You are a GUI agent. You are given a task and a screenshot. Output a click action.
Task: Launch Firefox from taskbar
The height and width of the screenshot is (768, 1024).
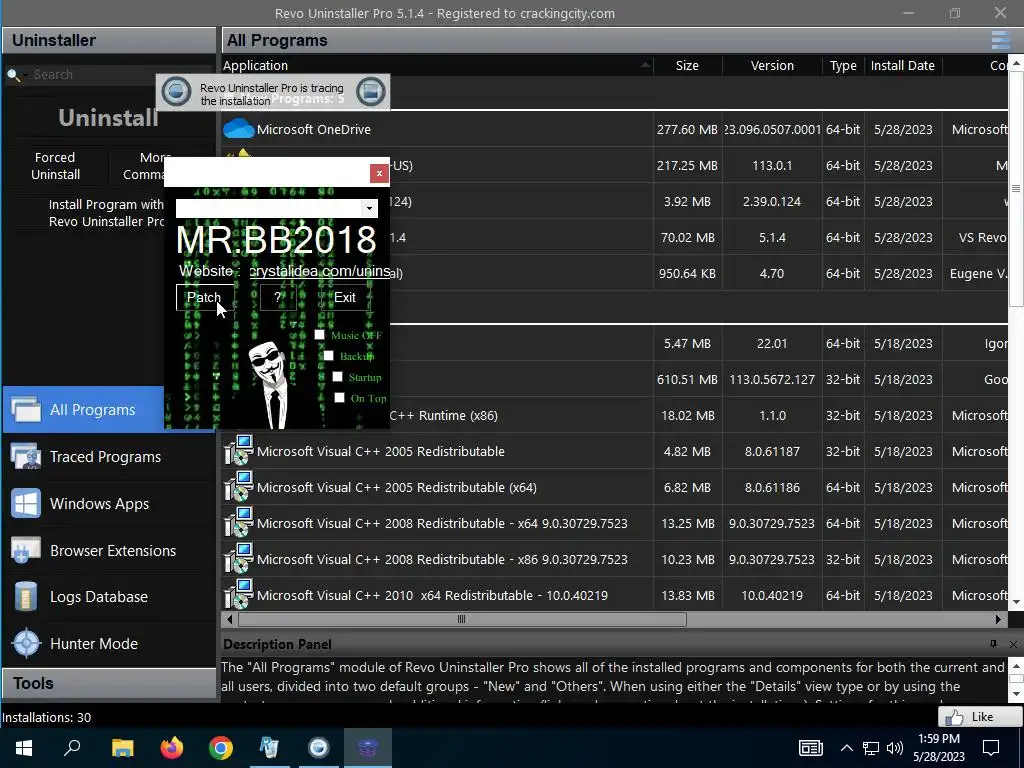pyautogui.click(x=172, y=748)
